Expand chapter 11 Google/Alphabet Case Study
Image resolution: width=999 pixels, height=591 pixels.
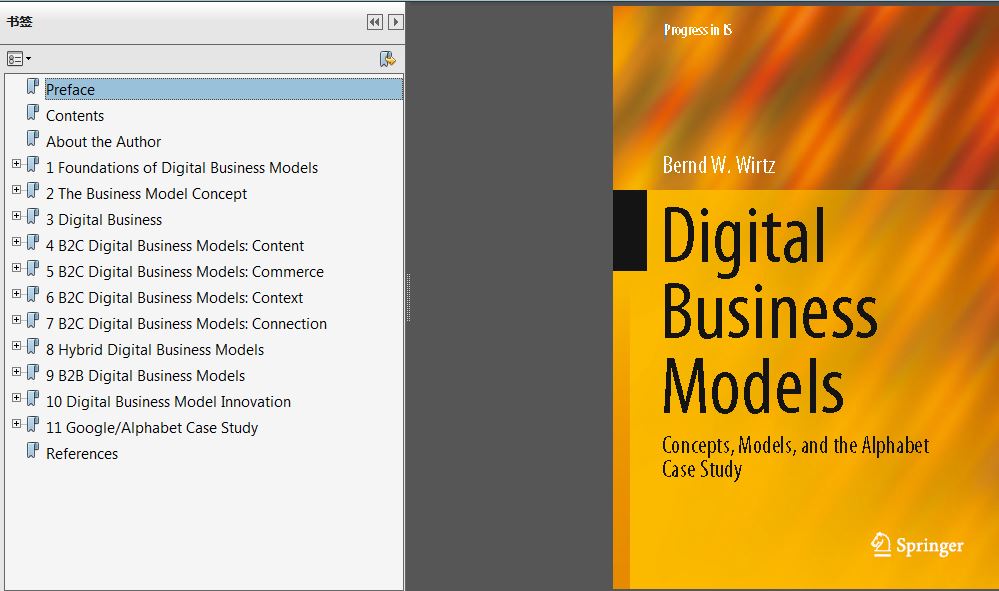click(x=17, y=424)
